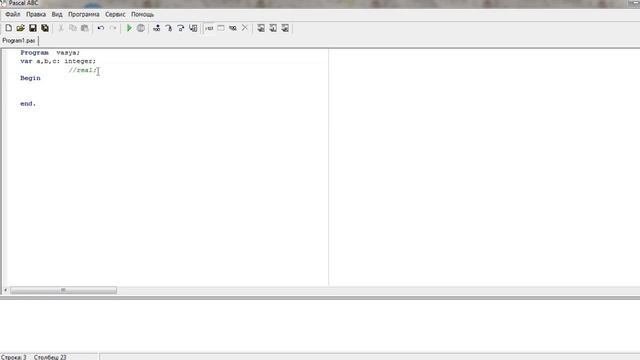Screen dimensions: 640x360
Task: Open the Файл menu
Action: (x=13, y=14)
